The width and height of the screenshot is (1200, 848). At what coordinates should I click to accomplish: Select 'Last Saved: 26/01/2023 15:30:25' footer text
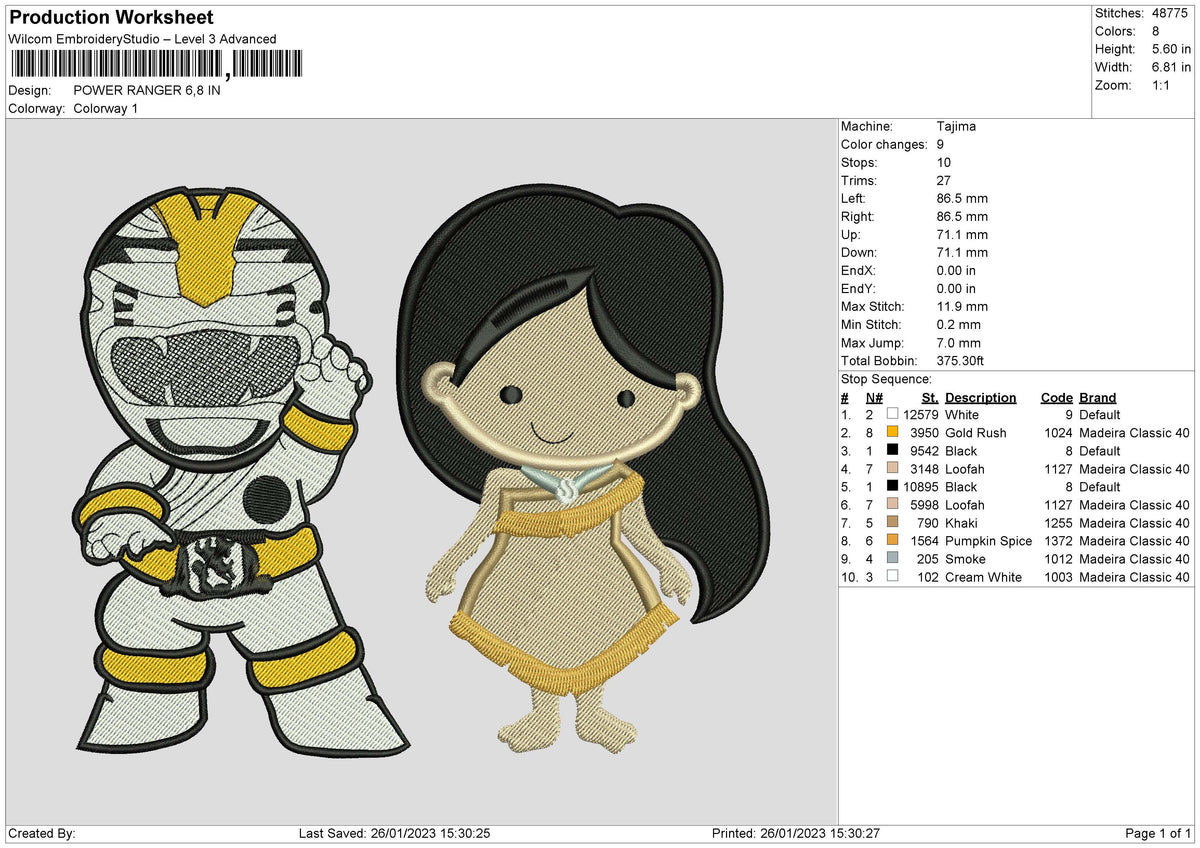[x=394, y=833]
